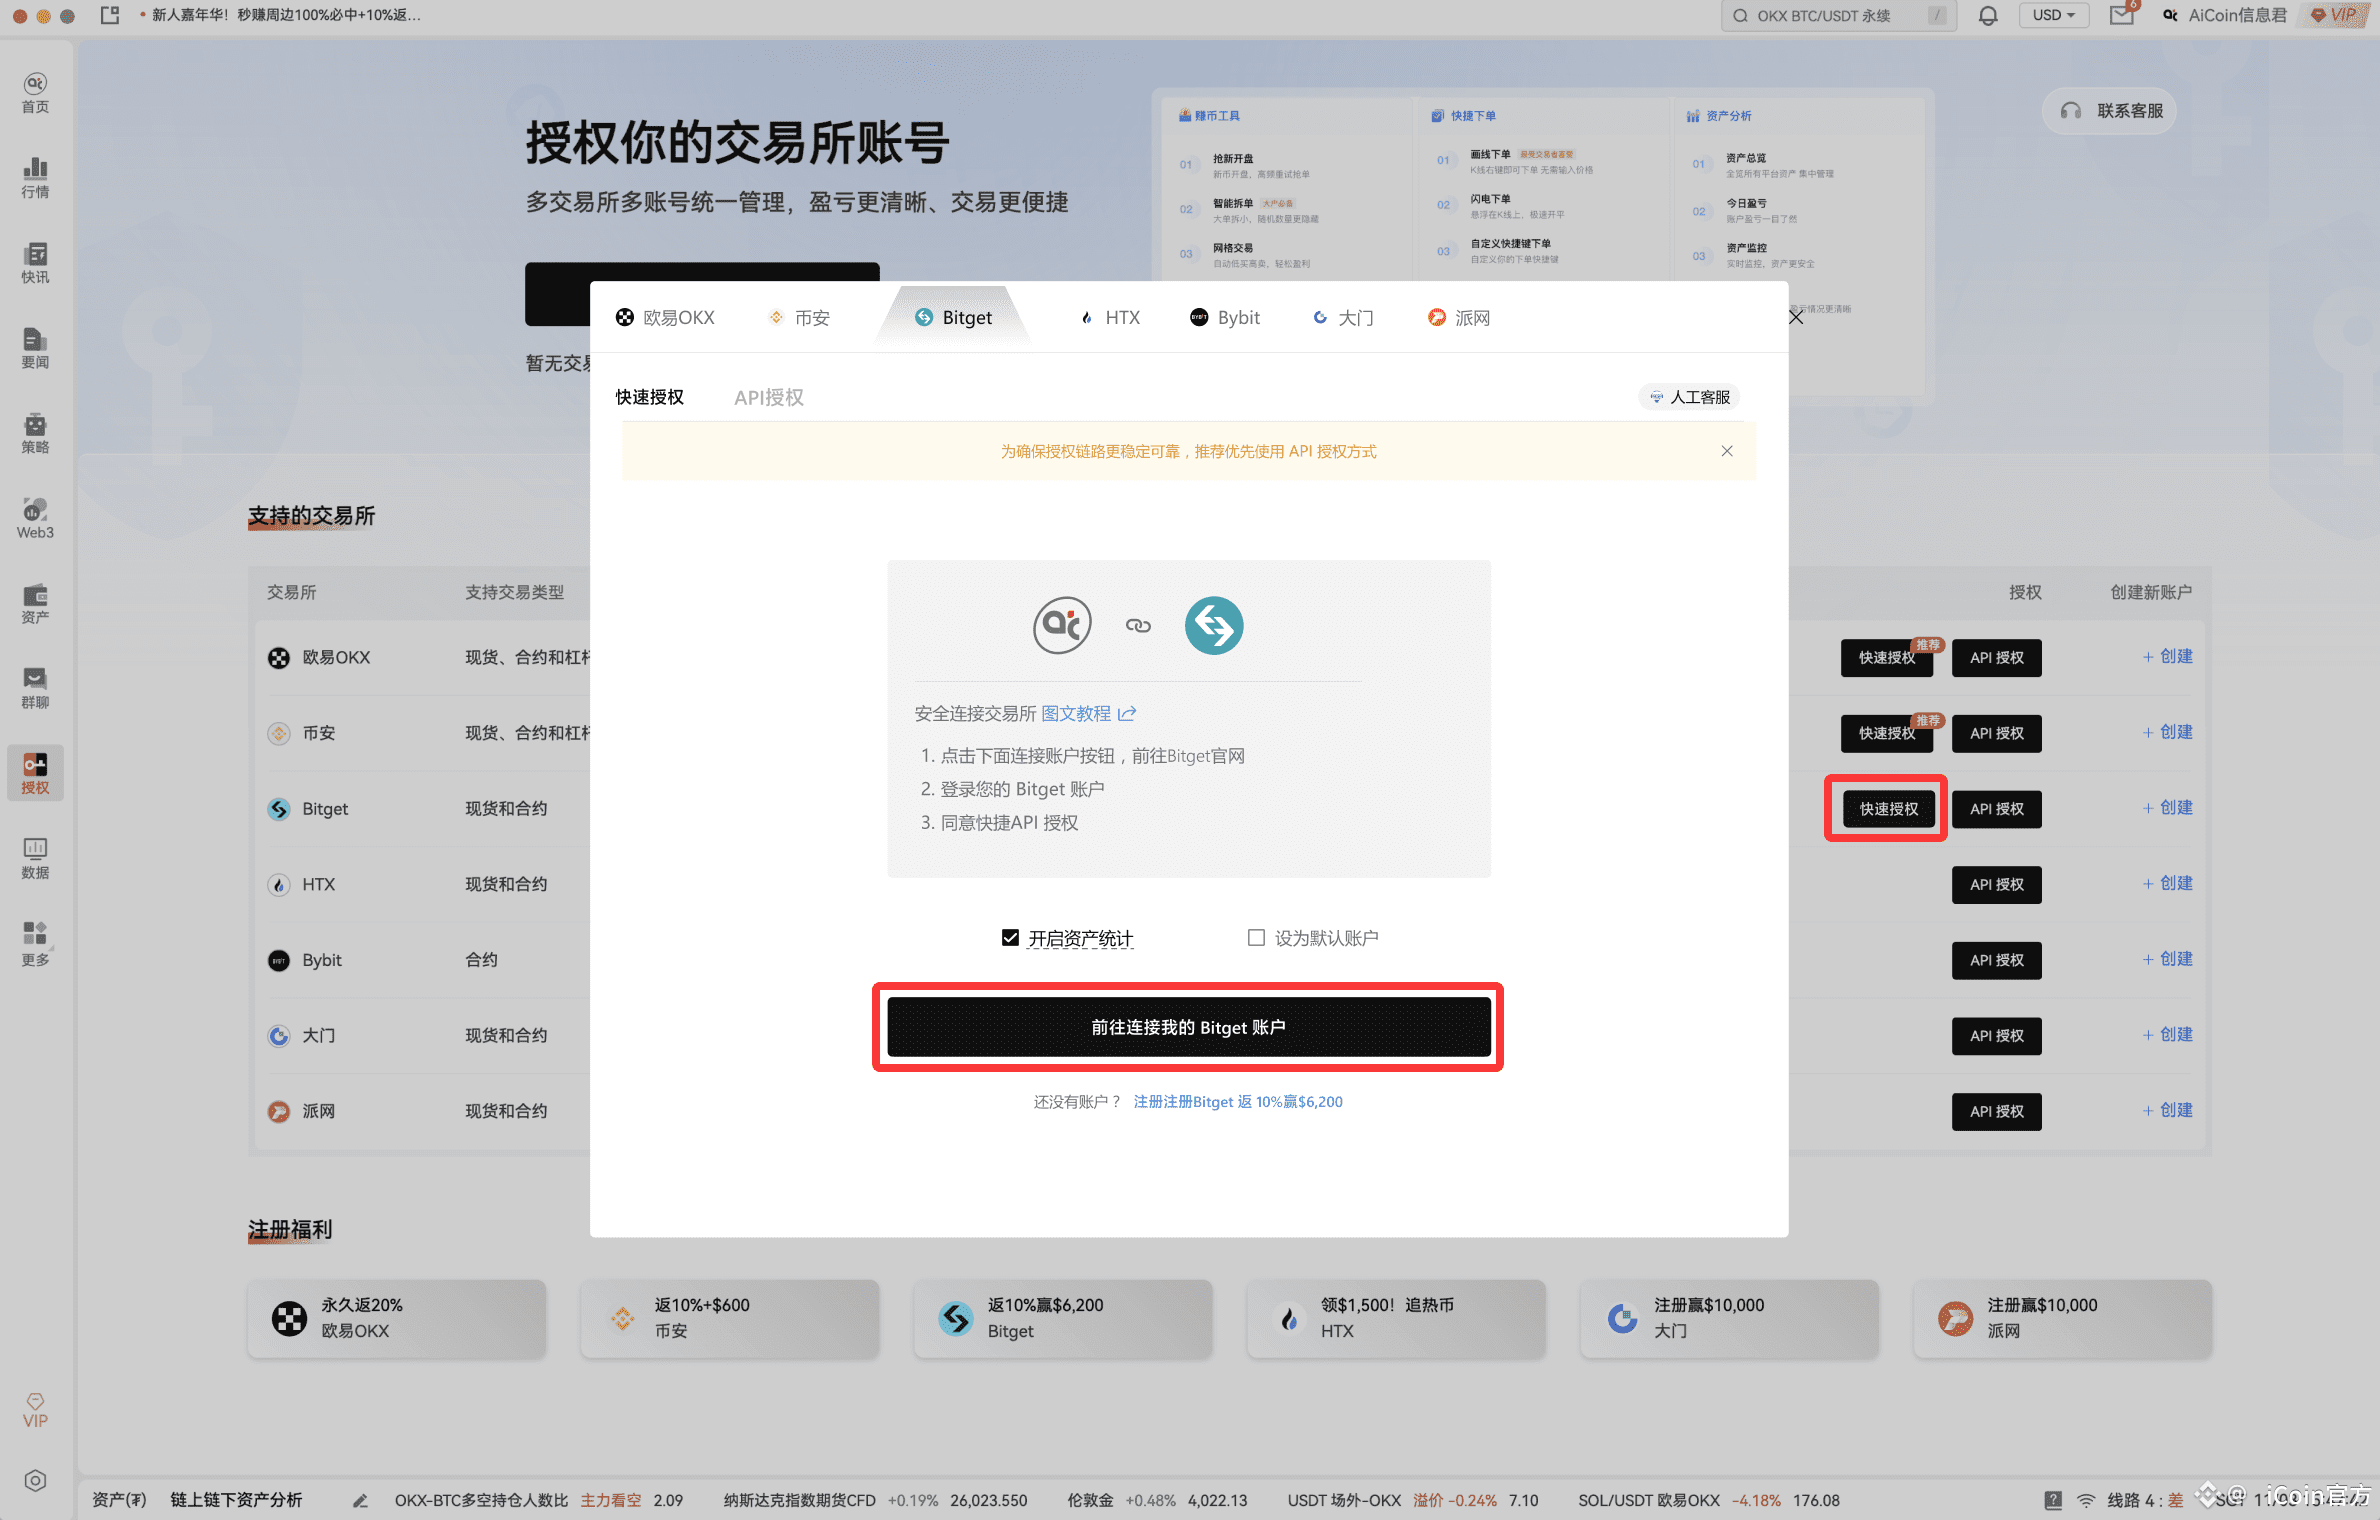2380x1520 pixels.
Task: Open the 策略 strategy sidebar icon
Action: click(x=34, y=434)
